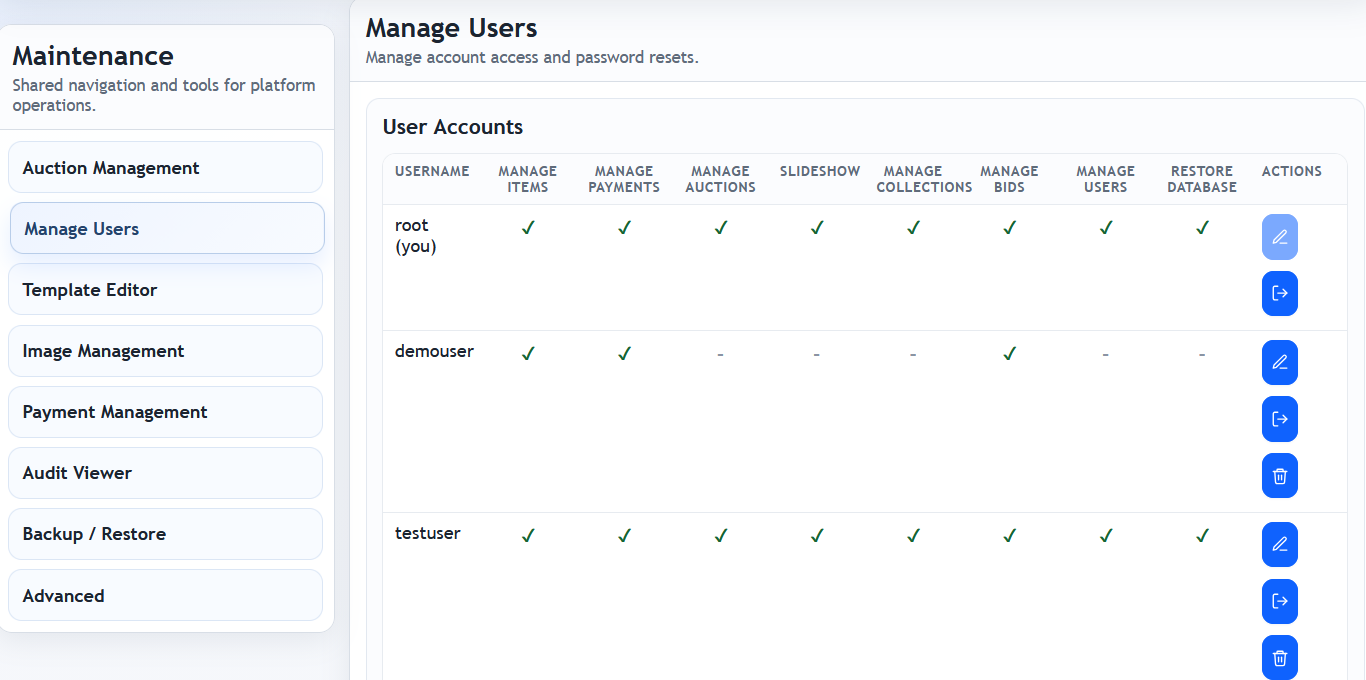Screen dimensions: 1366x680
Task: Open the Template Editor section
Action: coord(165,289)
